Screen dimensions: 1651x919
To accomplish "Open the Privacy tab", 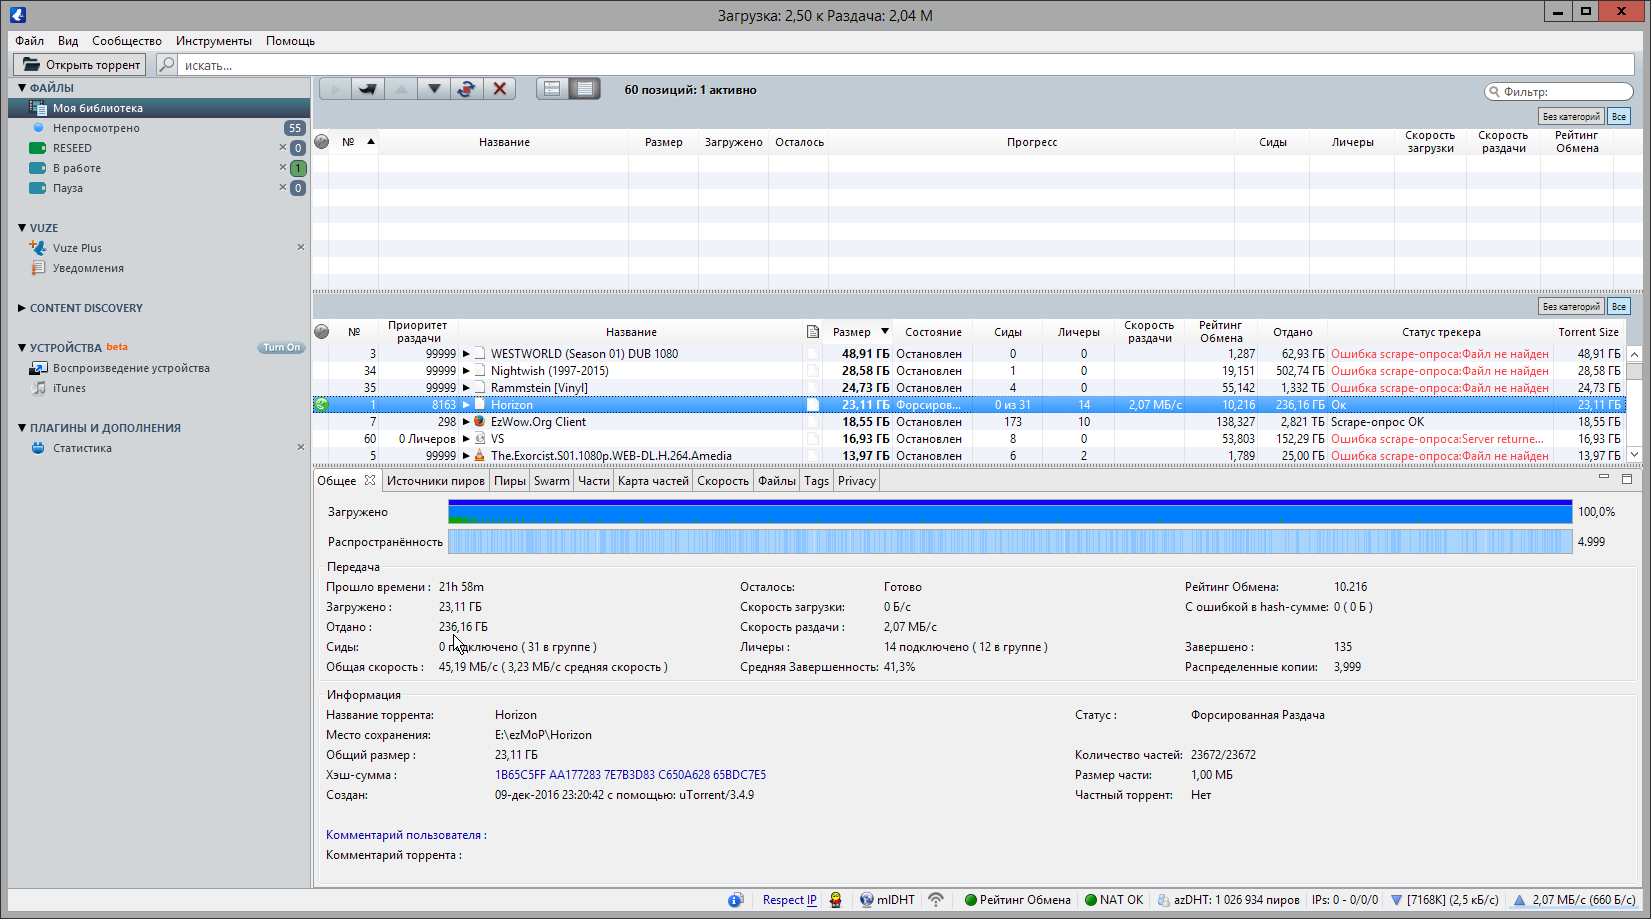I will pyautogui.click(x=857, y=481).
